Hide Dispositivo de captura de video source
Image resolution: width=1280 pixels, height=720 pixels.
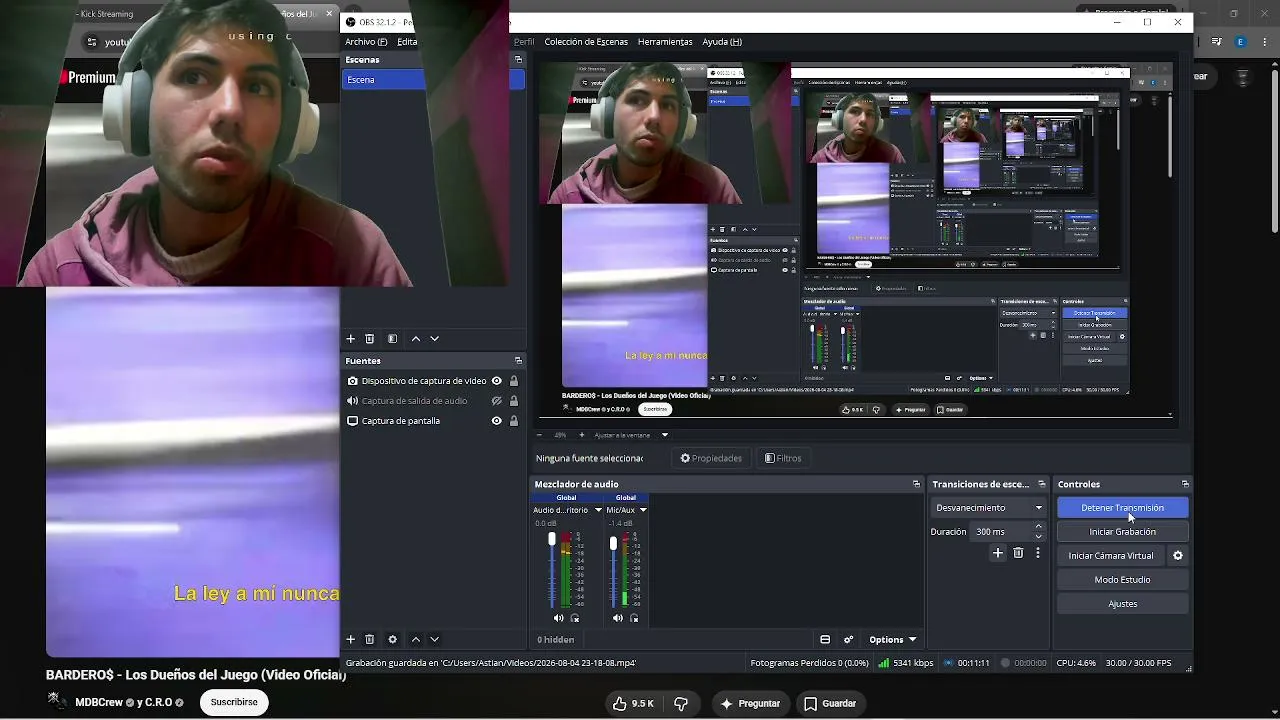pos(496,381)
